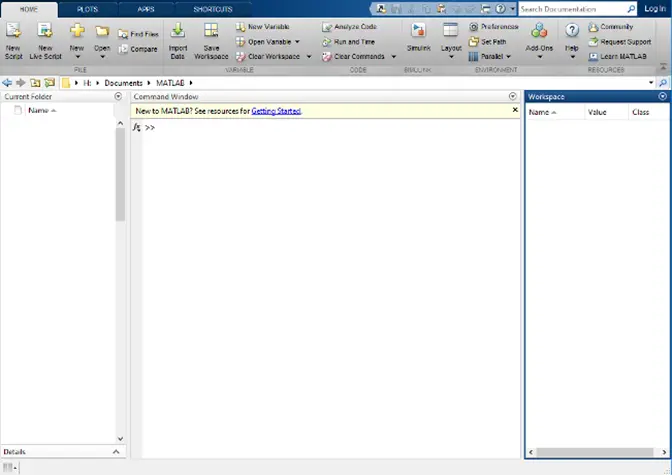Switch to the APPS tab

146,9
